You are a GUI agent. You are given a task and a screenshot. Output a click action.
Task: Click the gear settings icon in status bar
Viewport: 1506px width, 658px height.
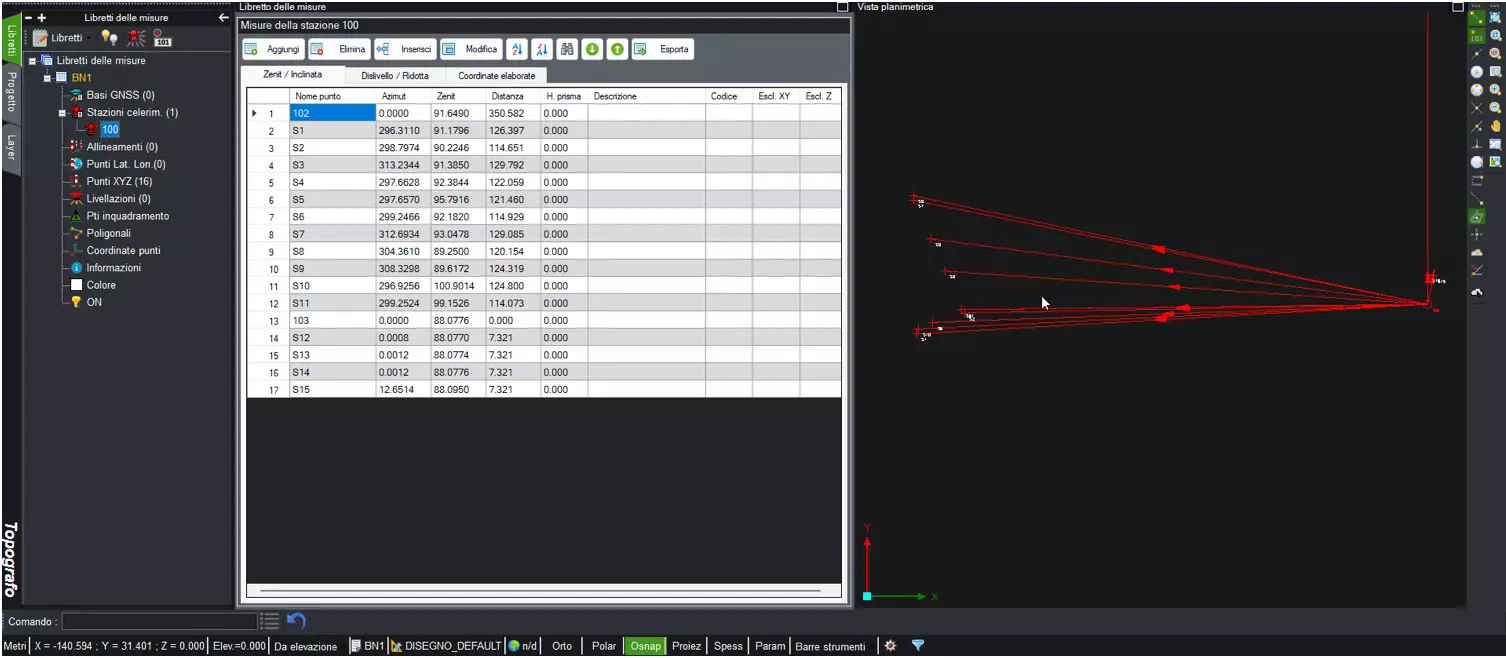coord(890,646)
